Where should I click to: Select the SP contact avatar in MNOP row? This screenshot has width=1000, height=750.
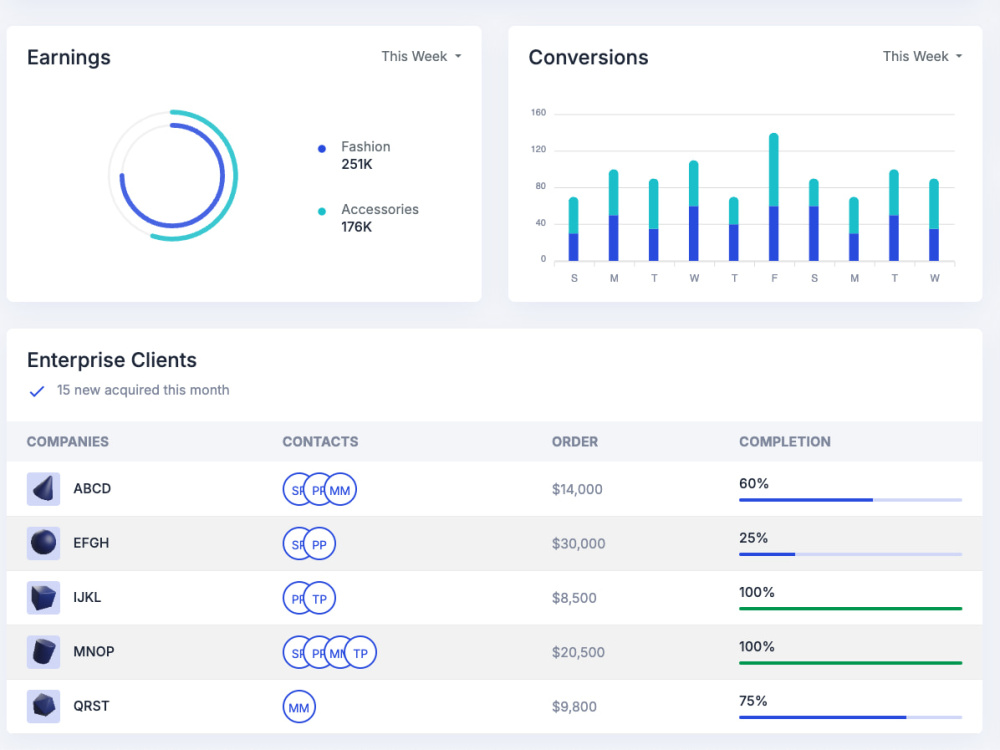coord(293,652)
